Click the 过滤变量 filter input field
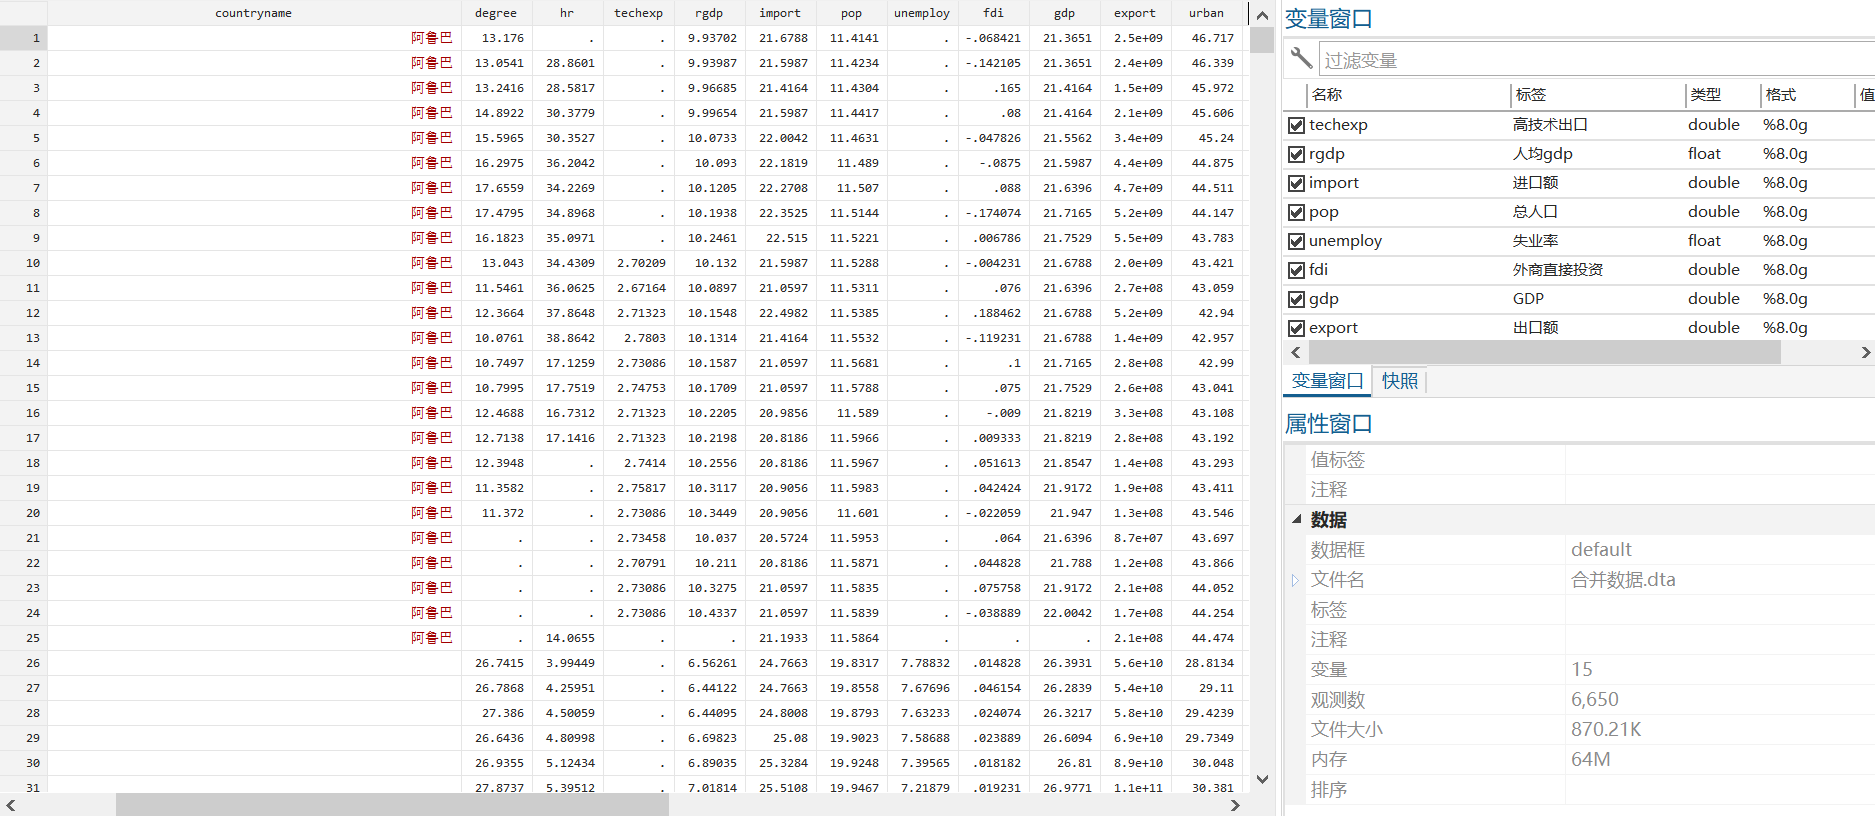1875x816 pixels. [1597, 60]
